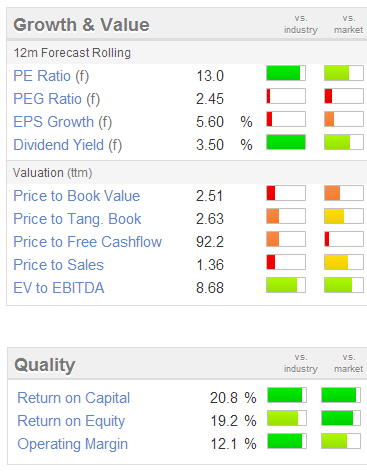The image size is (367, 474).
Task: Click Price to Sales vs. market yellow bar
Action: (344, 262)
